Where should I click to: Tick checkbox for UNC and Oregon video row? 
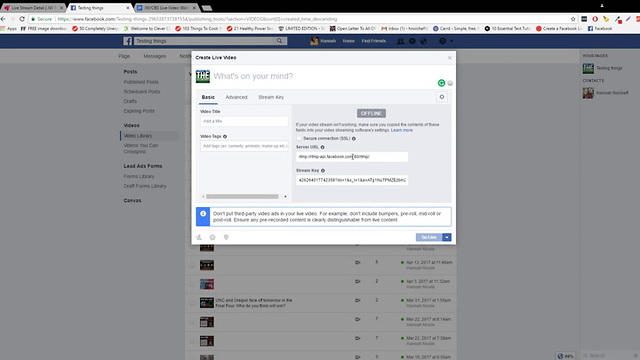tap(192, 303)
